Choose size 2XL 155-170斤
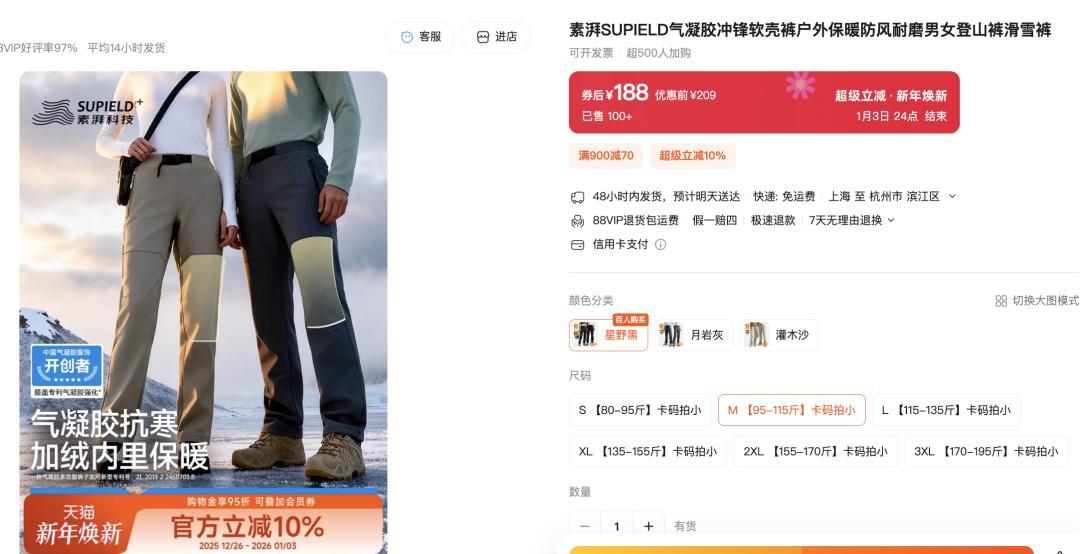The image size is (1080, 554). [815, 451]
